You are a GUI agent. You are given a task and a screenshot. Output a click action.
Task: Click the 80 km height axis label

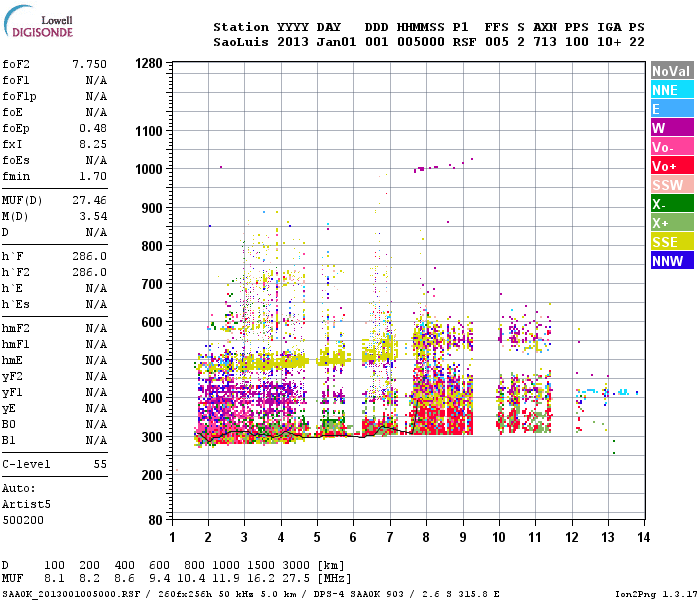(x=155, y=520)
